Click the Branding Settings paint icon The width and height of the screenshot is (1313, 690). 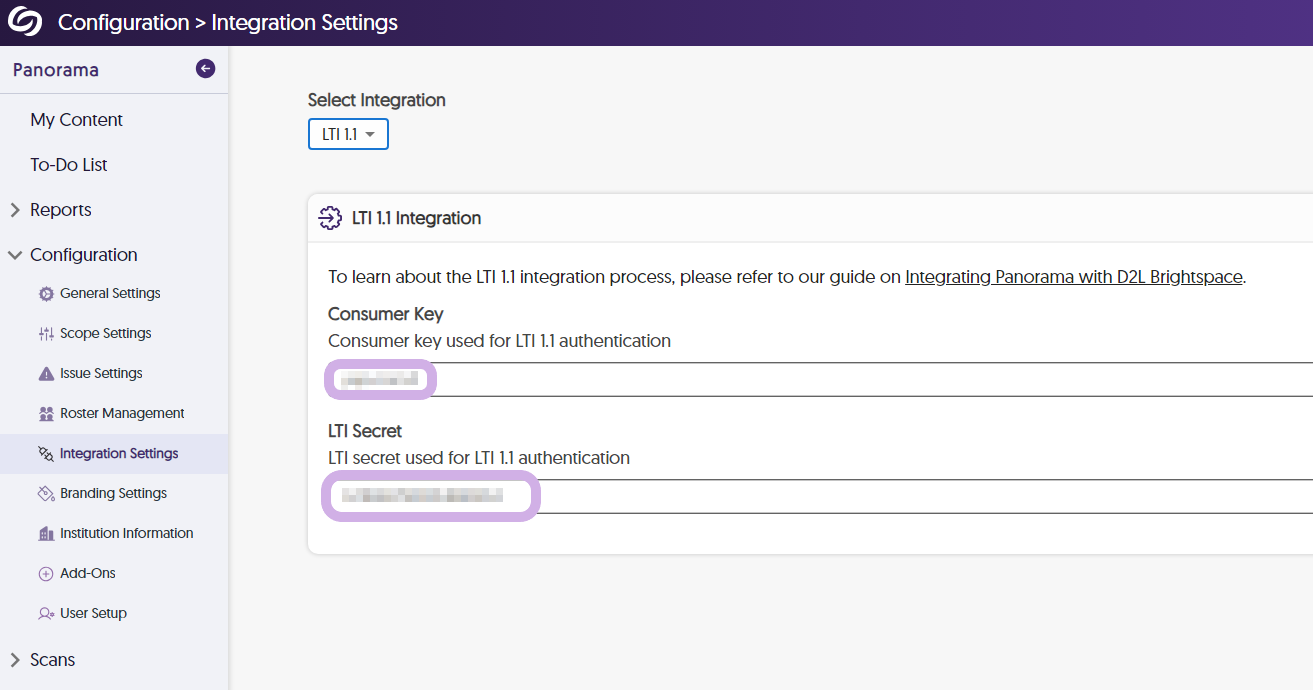(x=46, y=494)
